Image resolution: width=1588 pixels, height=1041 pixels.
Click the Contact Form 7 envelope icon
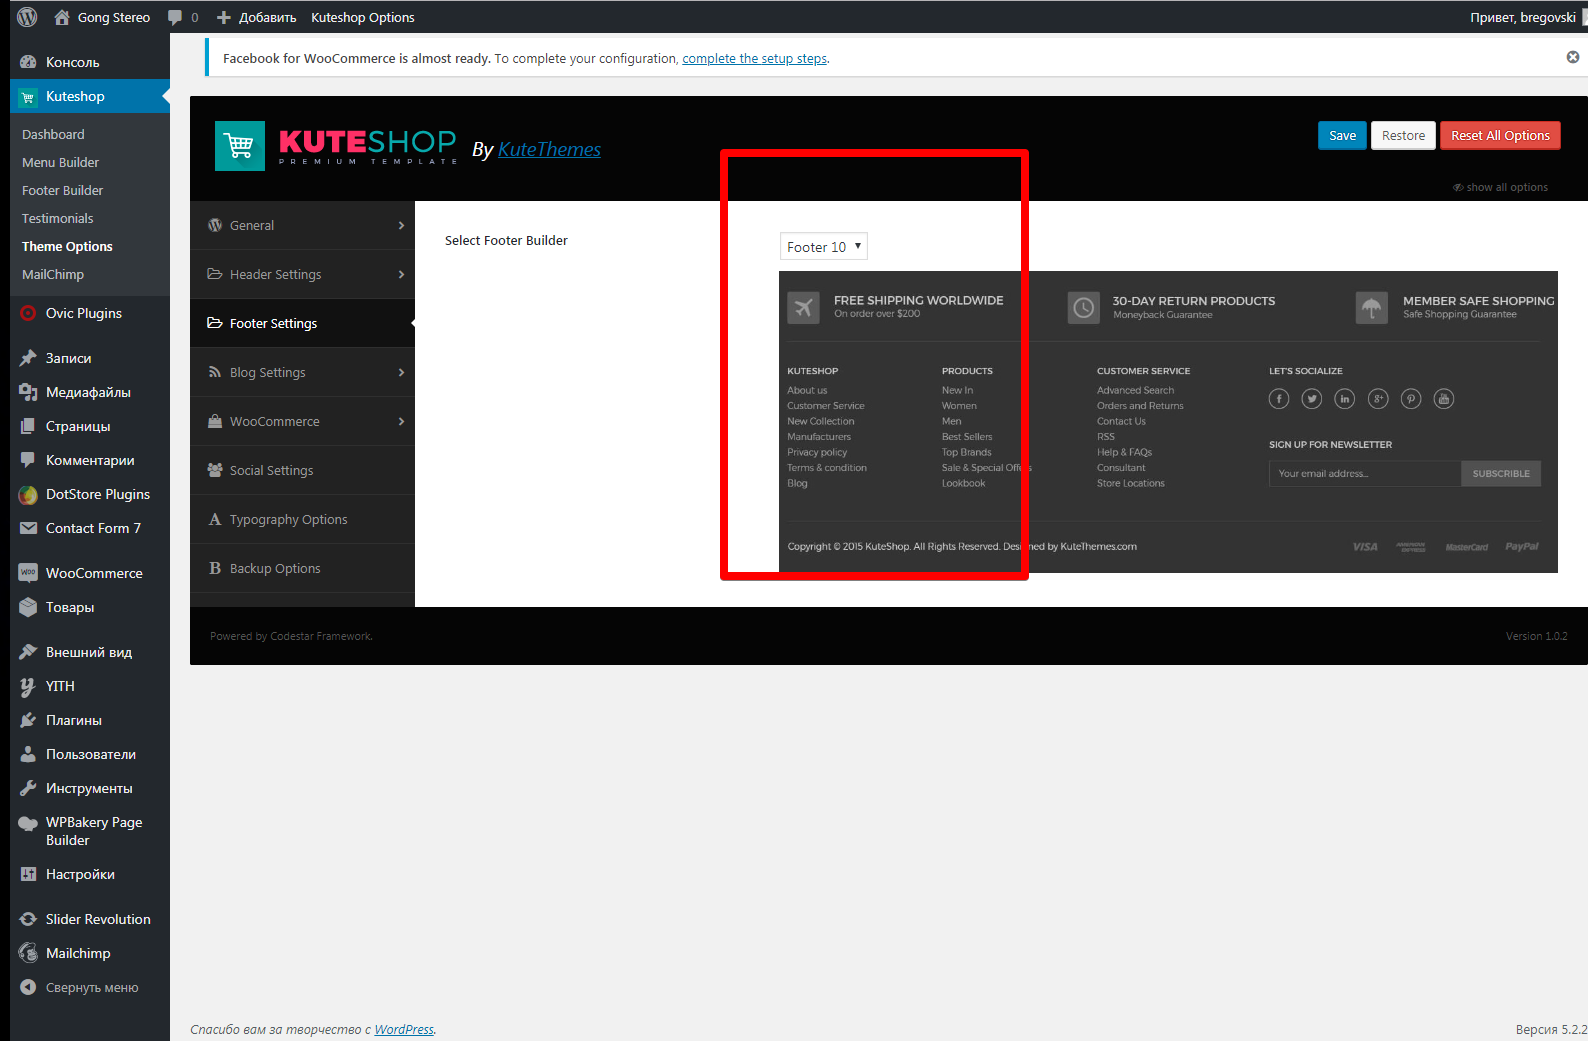[28, 528]
